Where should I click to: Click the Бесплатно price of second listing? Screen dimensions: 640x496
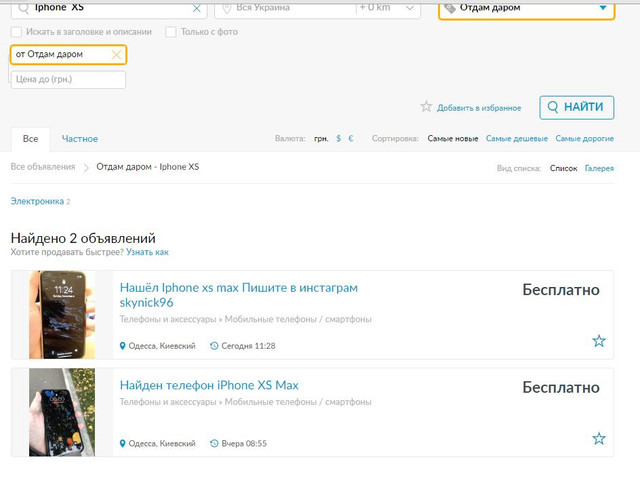(x=561, y=387)
